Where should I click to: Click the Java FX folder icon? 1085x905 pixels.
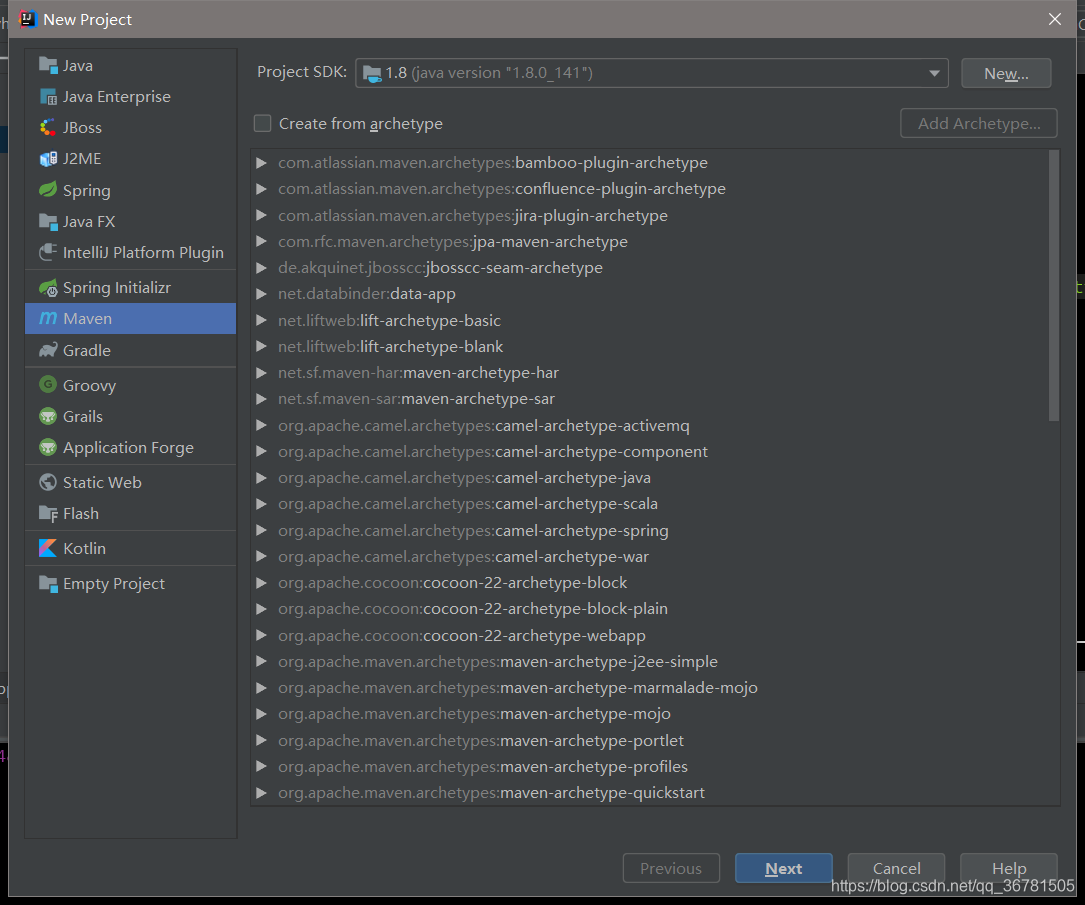(48, 221)
